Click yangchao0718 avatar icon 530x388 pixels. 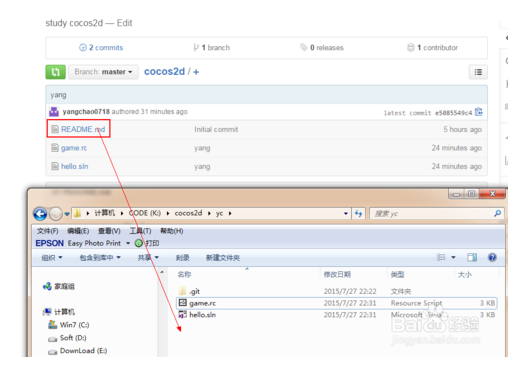pyautogui.click(x=54, y=112)
